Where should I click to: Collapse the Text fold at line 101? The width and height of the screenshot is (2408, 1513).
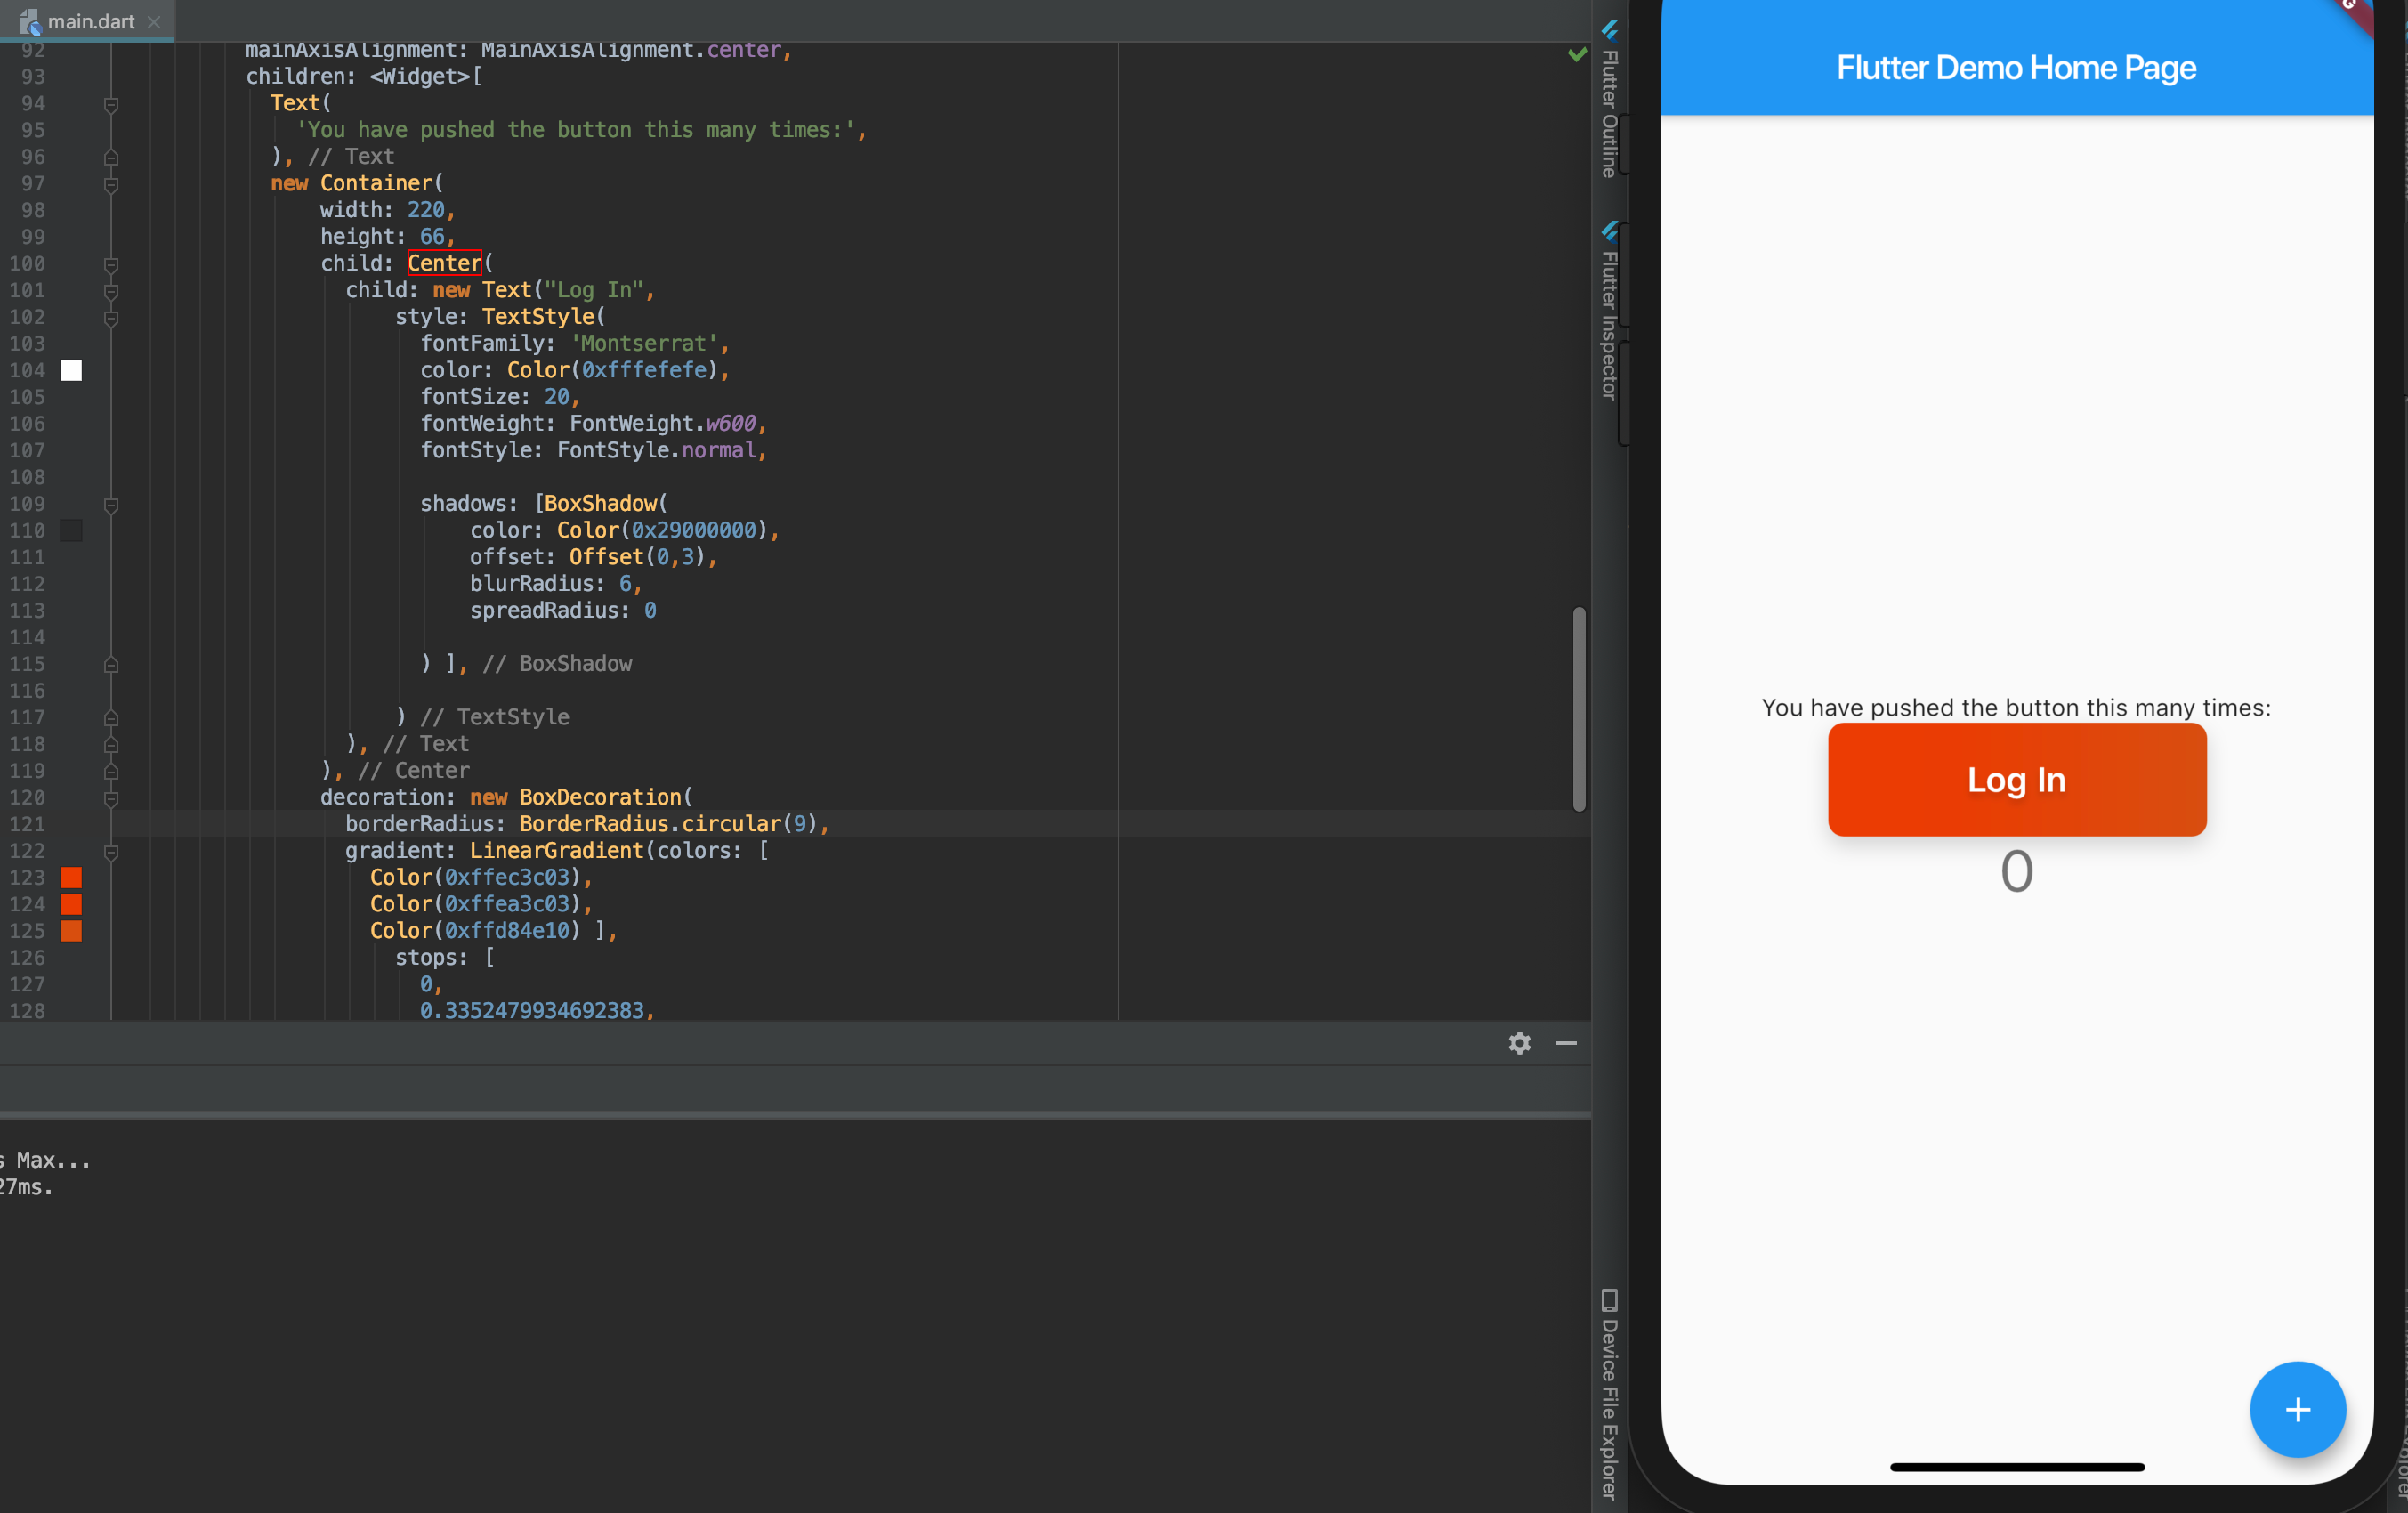click(111, 291)
